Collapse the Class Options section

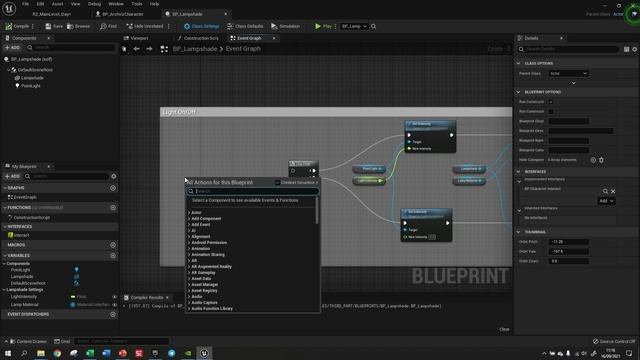(x=518, y=63)
